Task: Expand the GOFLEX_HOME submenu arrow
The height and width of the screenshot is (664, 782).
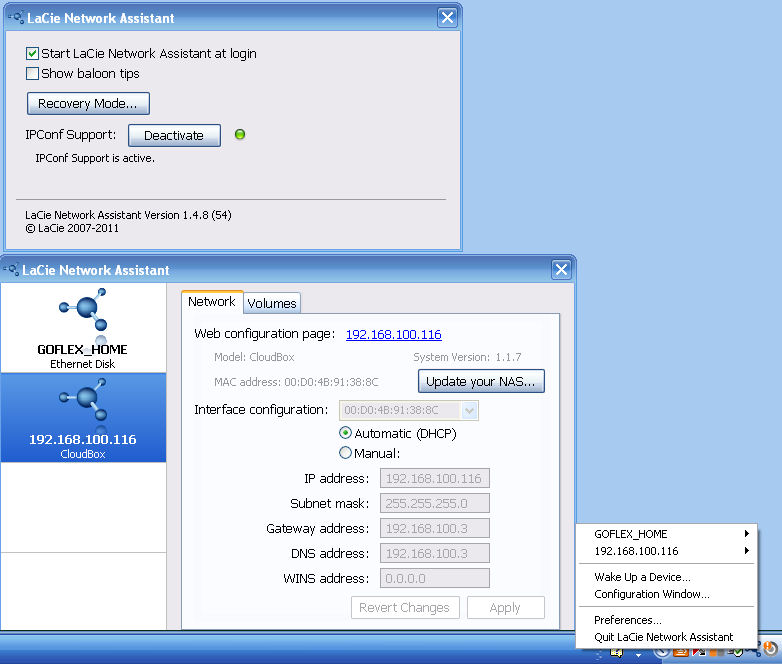Action: pyautogui.click(x=747, y=534)
